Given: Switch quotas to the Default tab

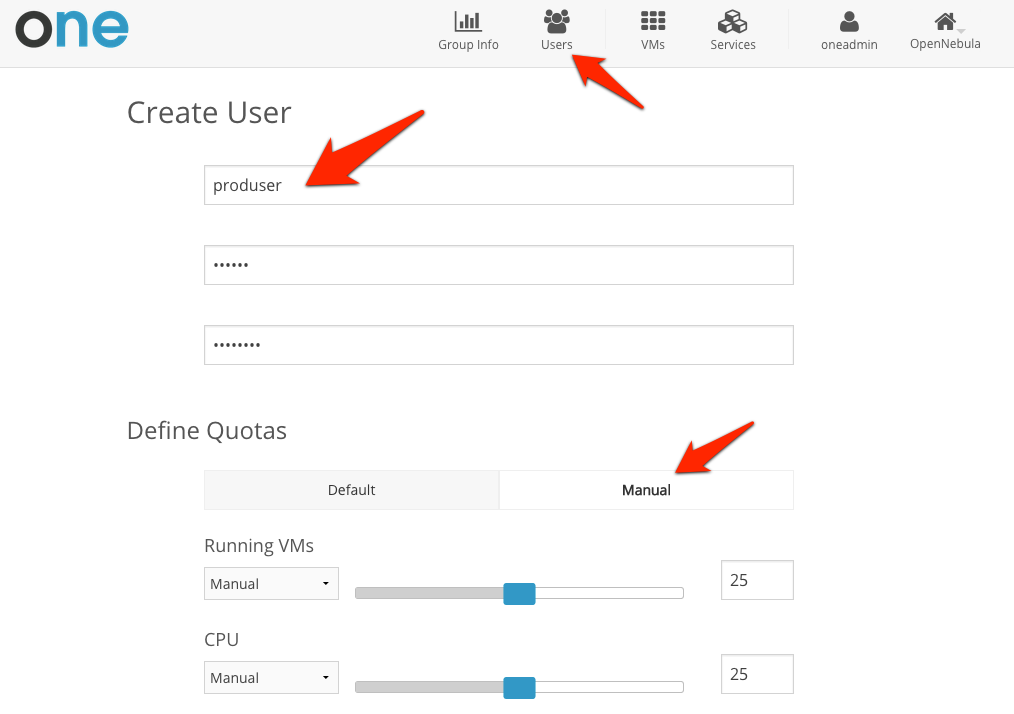Looking at the screenshot, I should (352, 490).
